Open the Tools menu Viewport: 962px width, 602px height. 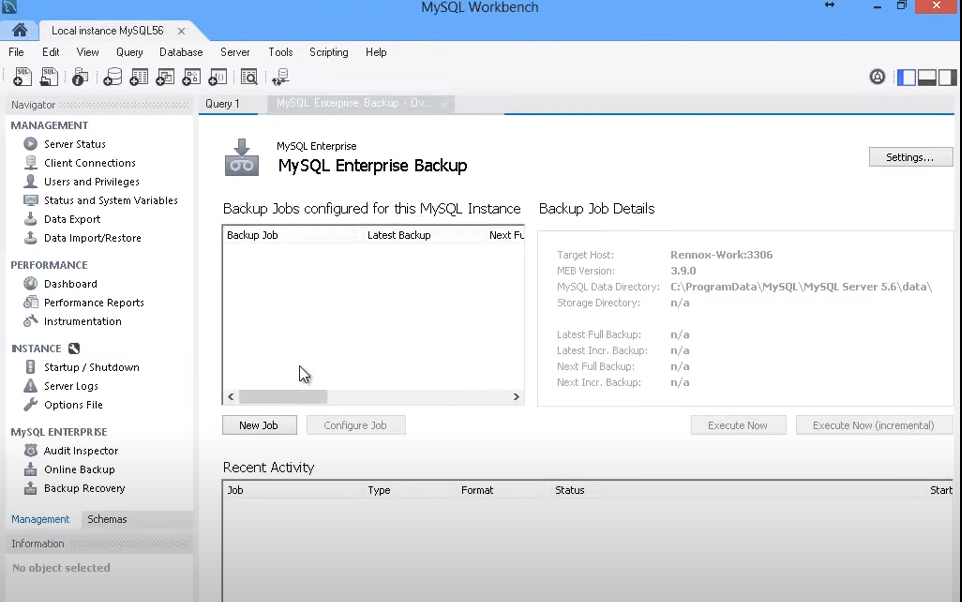(x=280, y=52)
